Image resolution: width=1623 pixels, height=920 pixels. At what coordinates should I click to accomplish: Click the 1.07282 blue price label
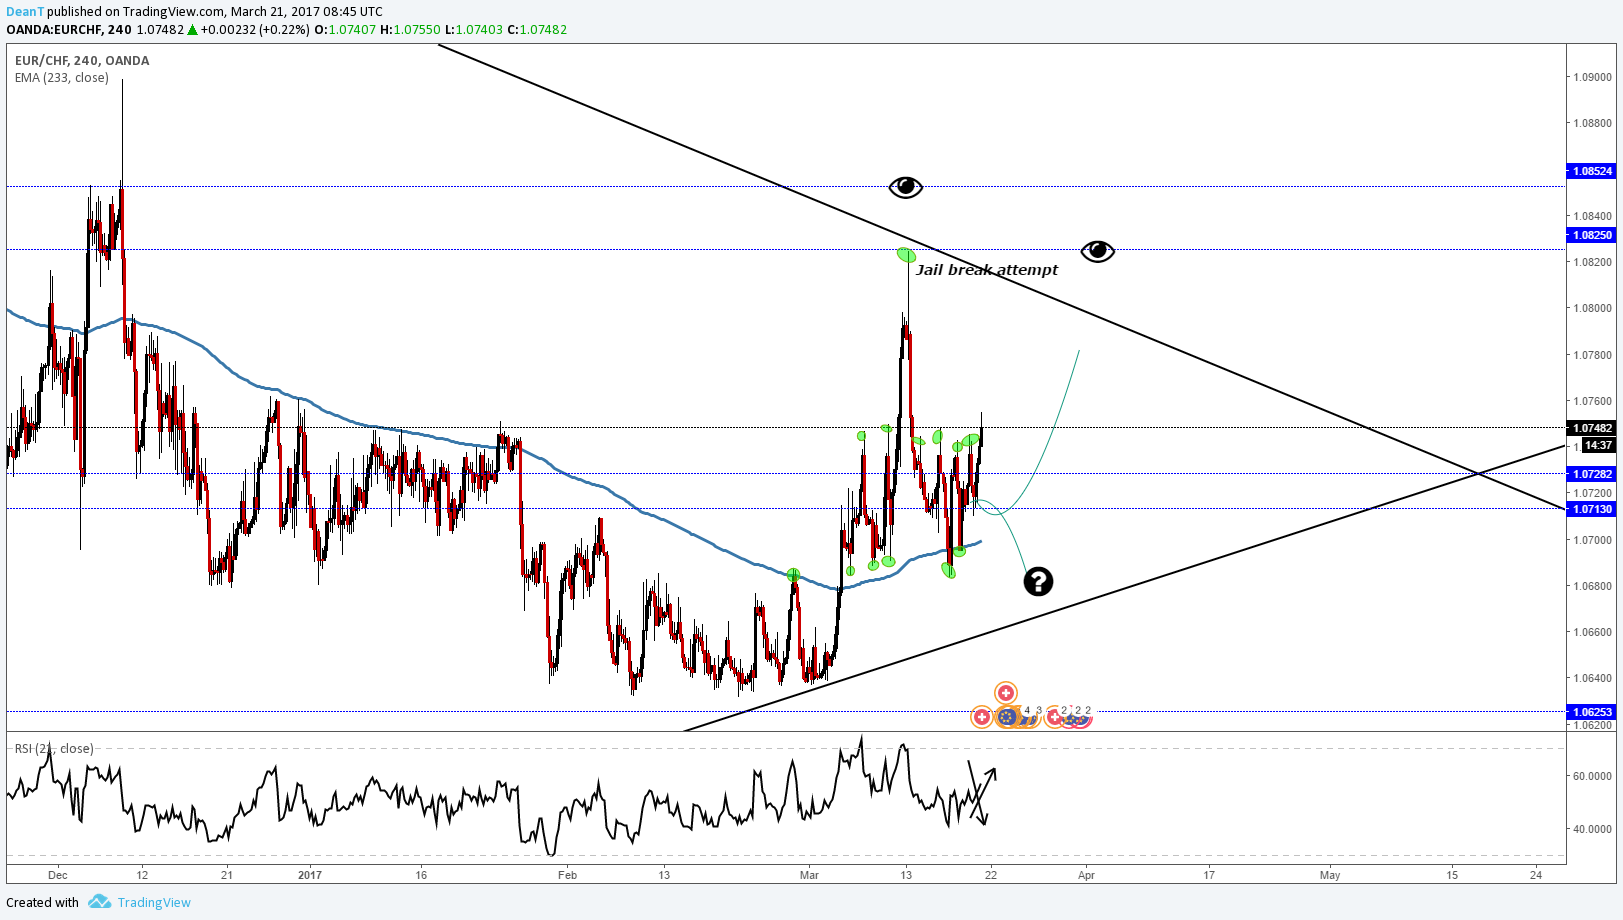1592,474
